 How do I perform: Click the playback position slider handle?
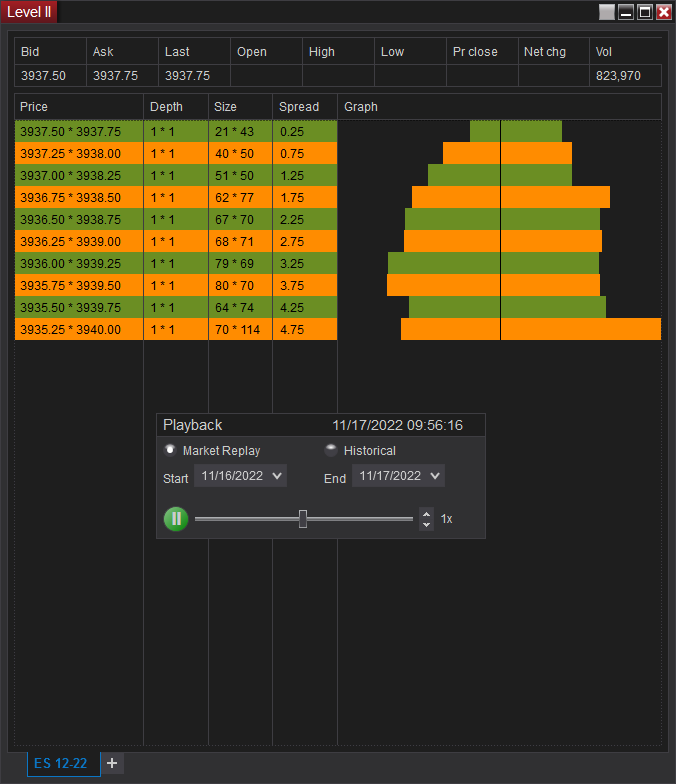(303, 519)
